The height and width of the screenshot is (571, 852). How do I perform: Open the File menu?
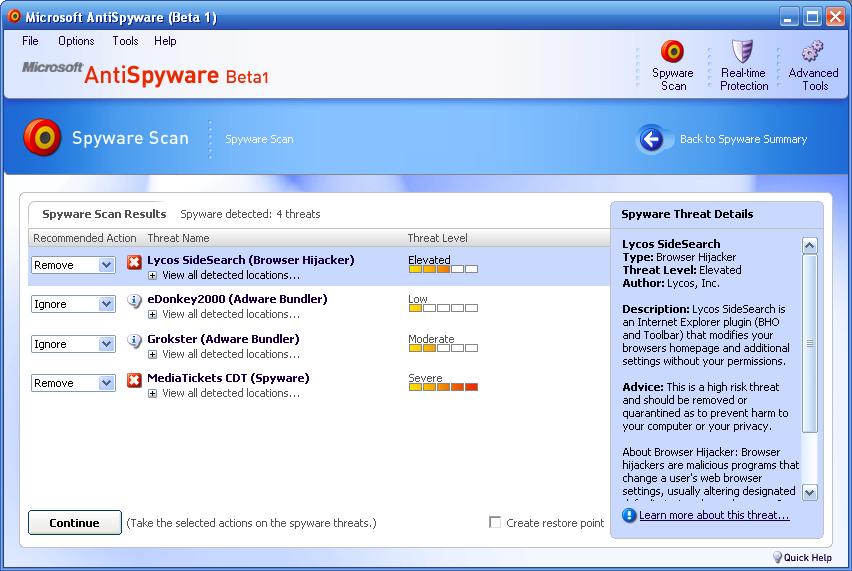(x=30, y=41)
